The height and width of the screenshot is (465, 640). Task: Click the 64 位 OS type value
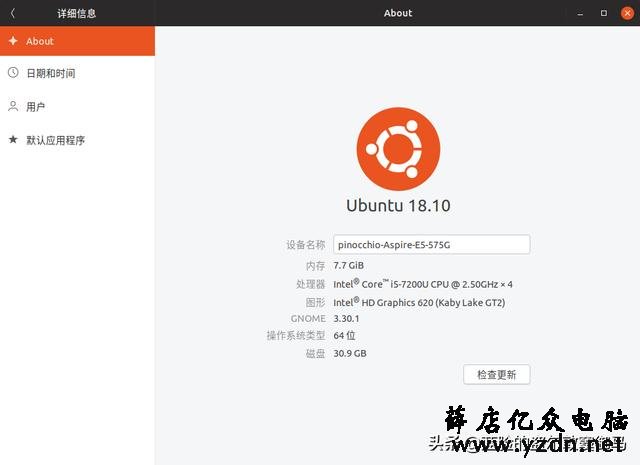[x=344, y=336]
